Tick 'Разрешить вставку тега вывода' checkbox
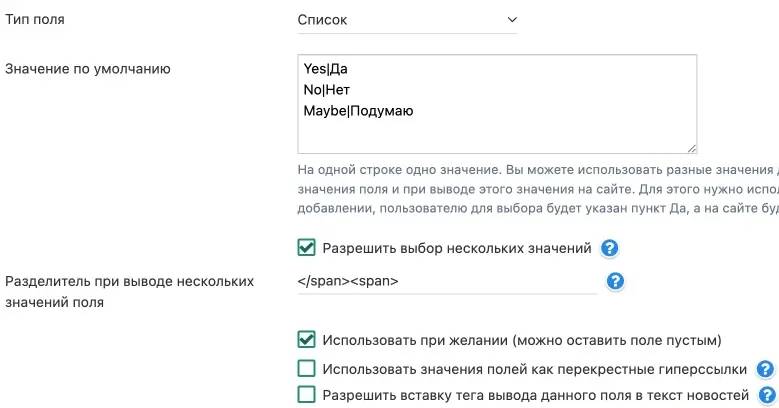 click(307, 395)
